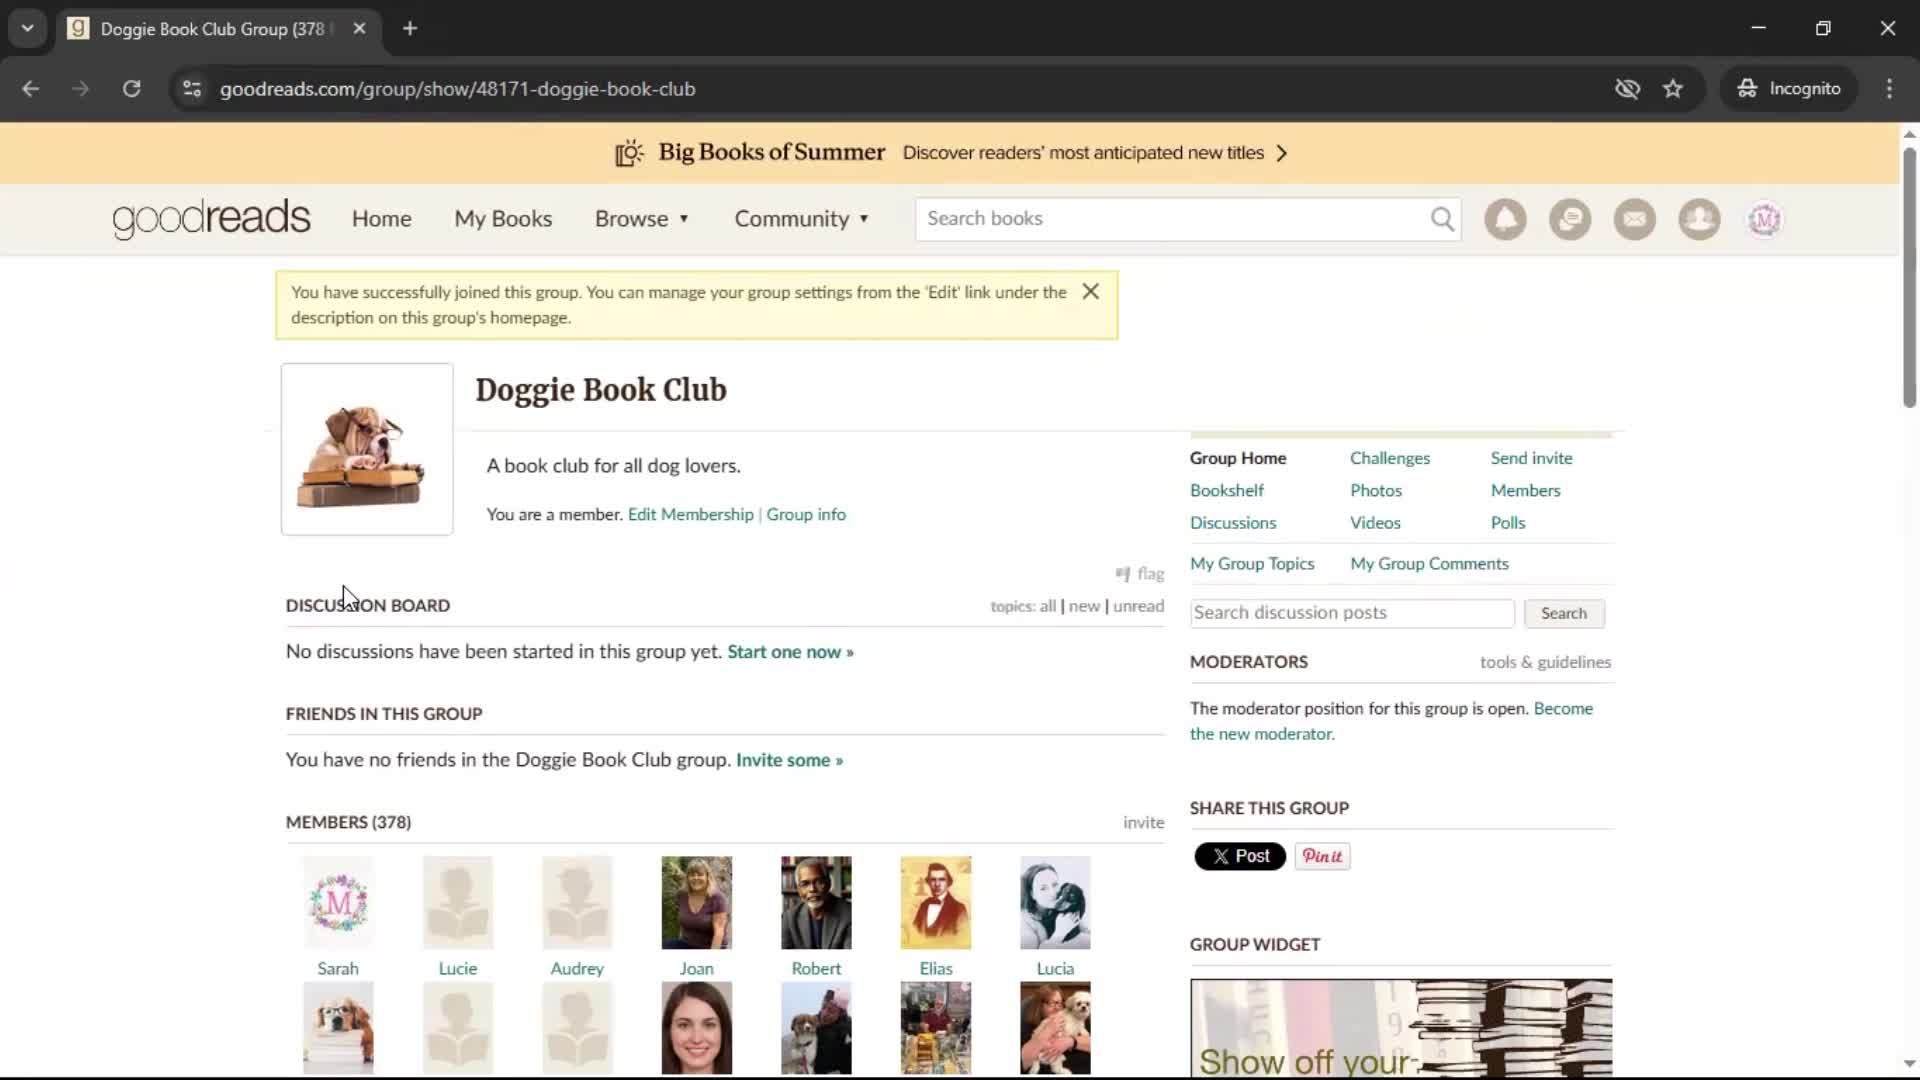Screen dimensions: 1920x1080
Task: Click Invite some friends link
Action: click(789, 760)
